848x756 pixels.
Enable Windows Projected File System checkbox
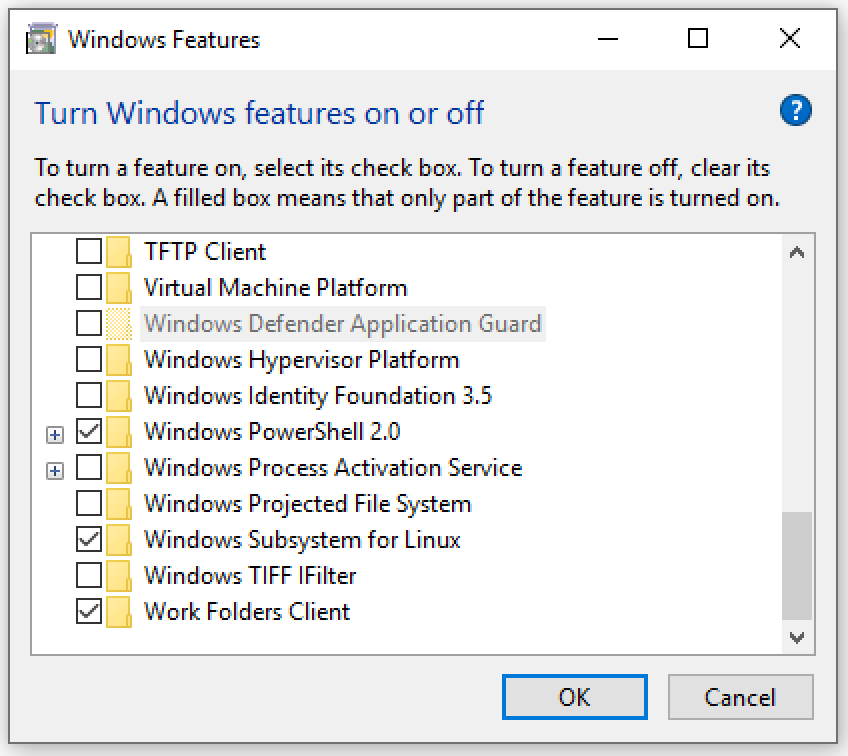[89, 503]
